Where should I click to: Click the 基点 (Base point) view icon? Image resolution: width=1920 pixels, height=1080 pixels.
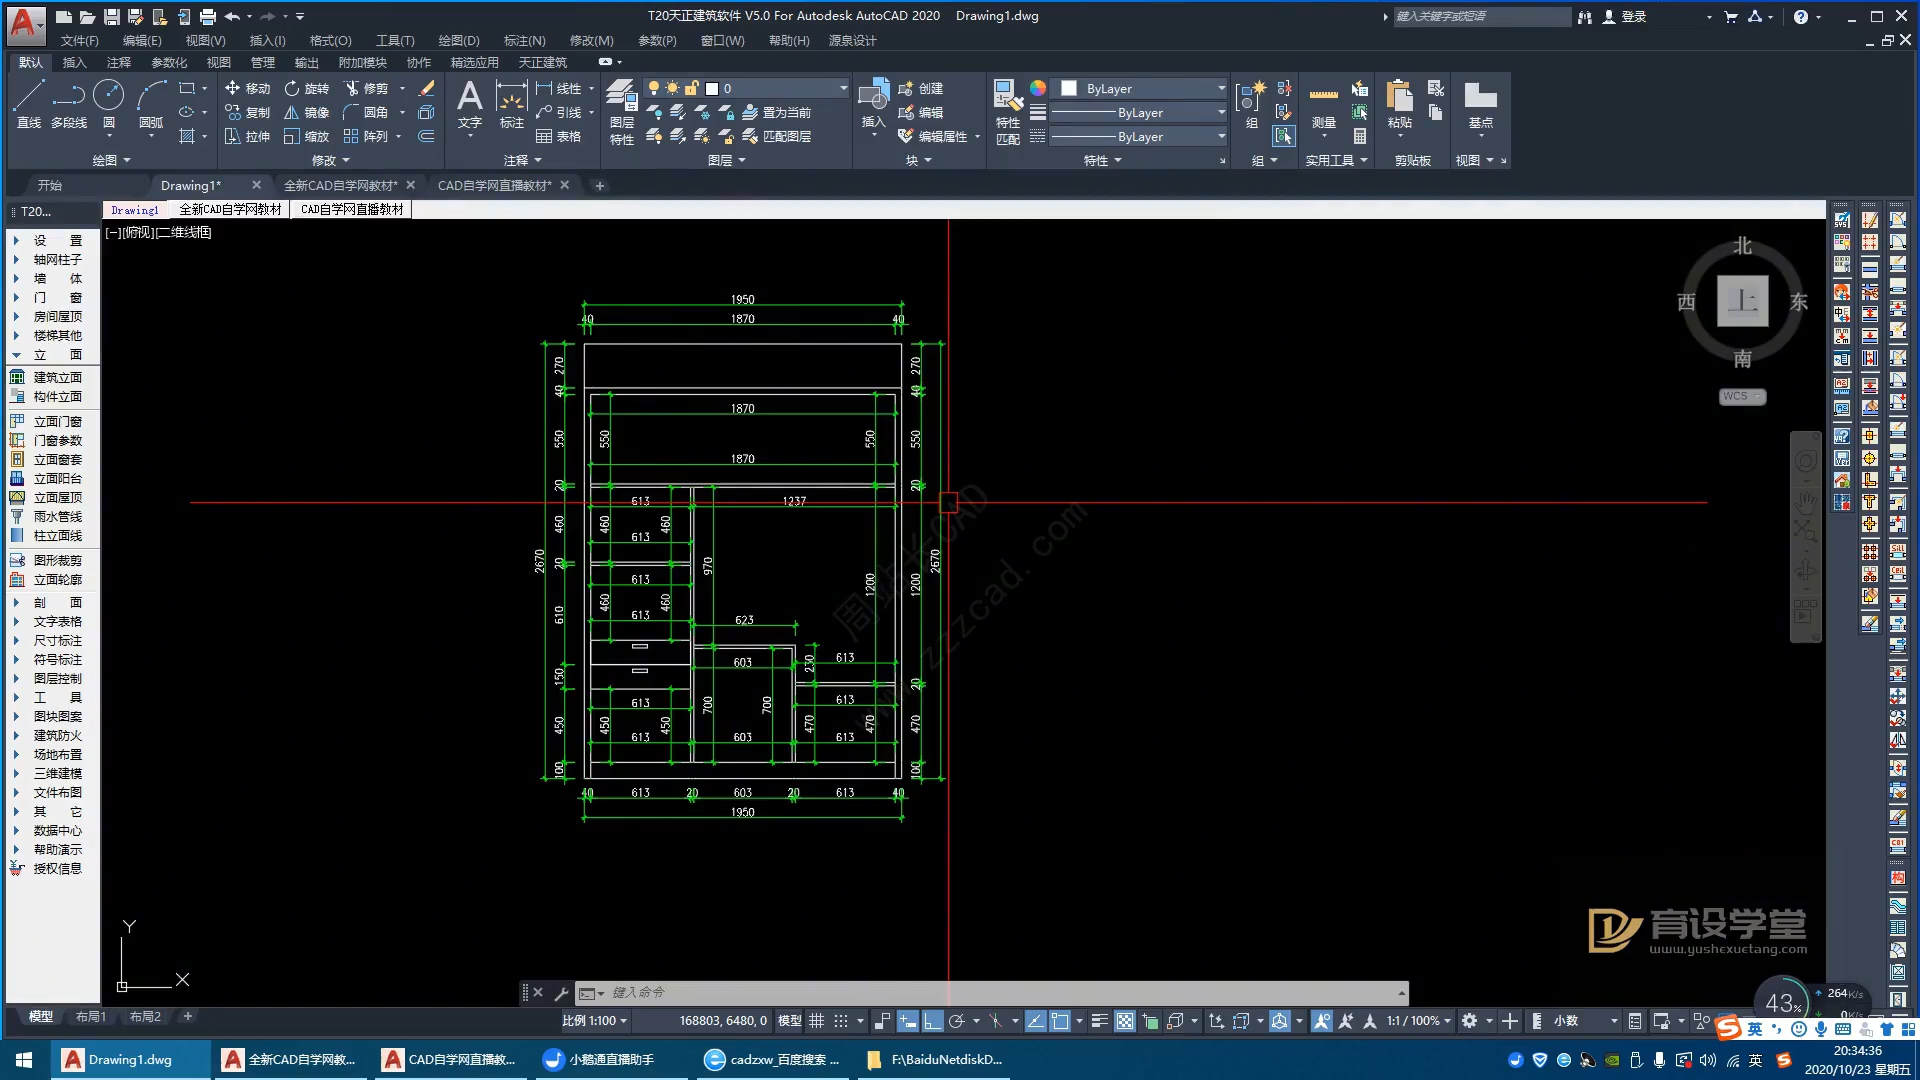[1480, 104]
